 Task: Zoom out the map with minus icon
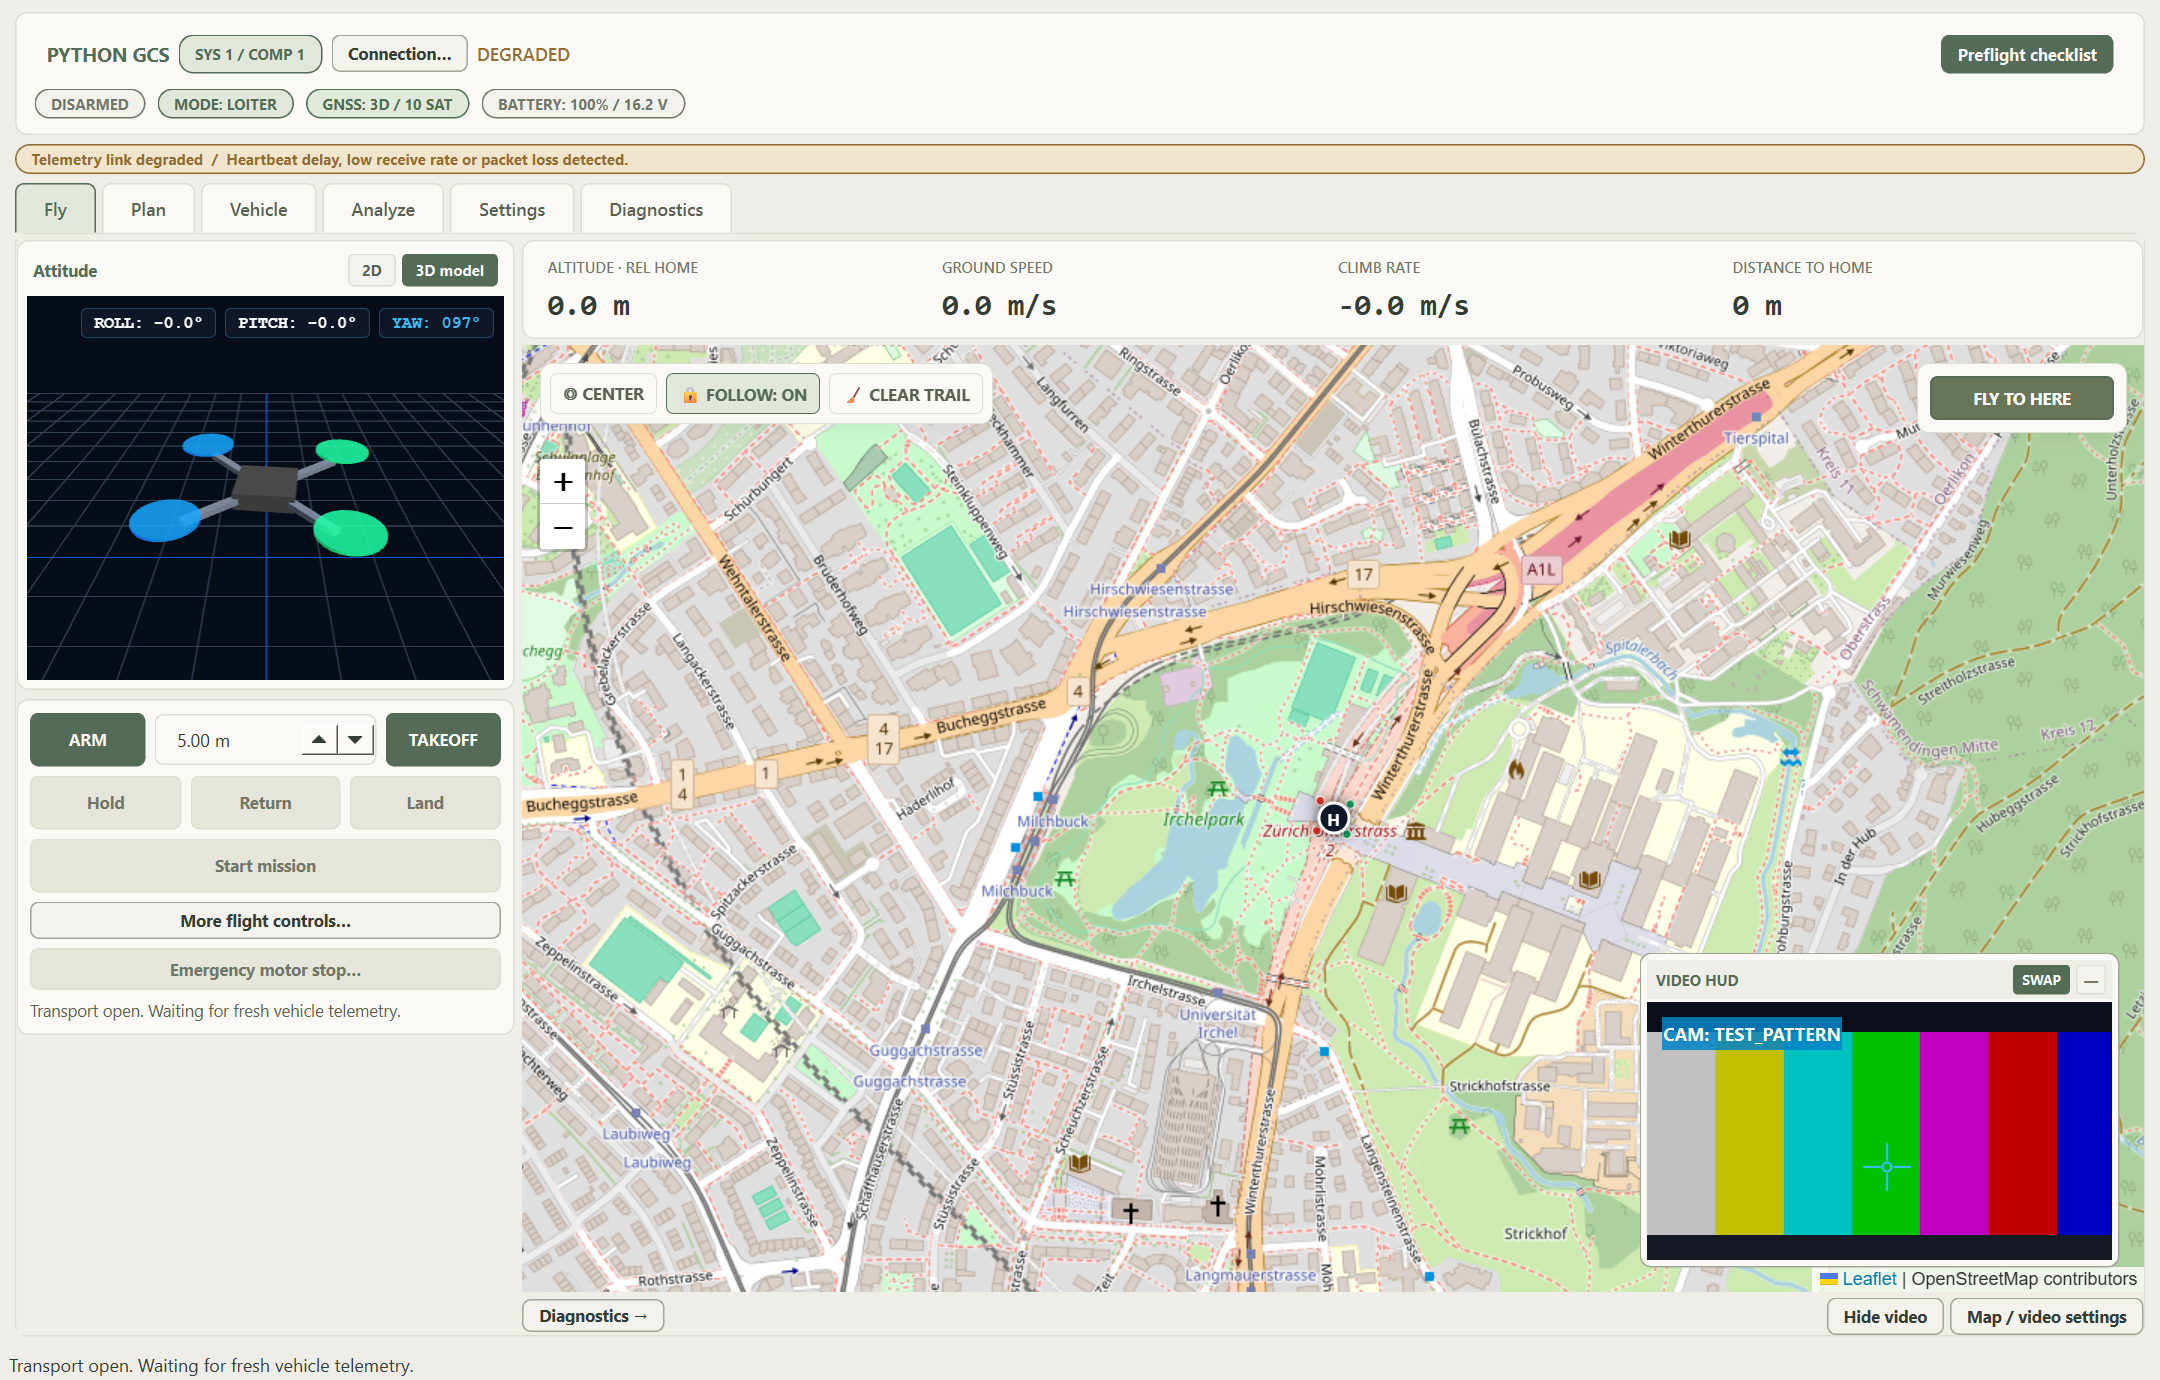(x=563, y=527)
